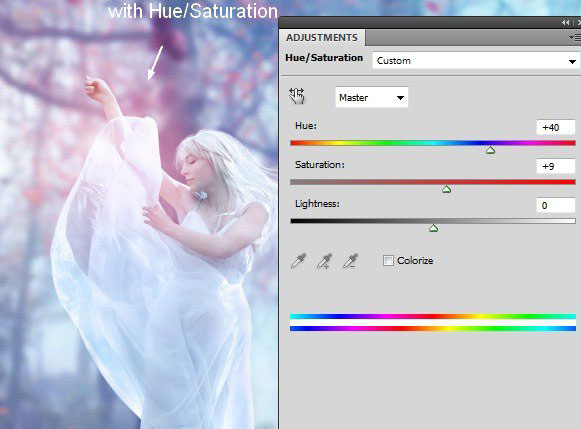Image resolution: width=581 pixels, height=429 pixels.
Task: Click the Hue value field showing +40
Action: [556, 127]
